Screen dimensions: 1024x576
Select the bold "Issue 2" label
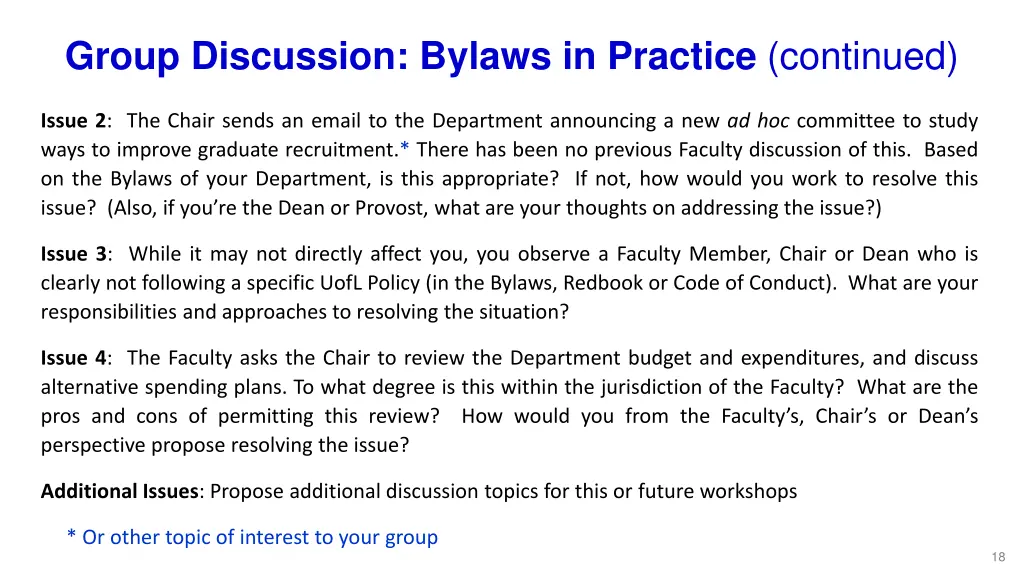[73, 122]
